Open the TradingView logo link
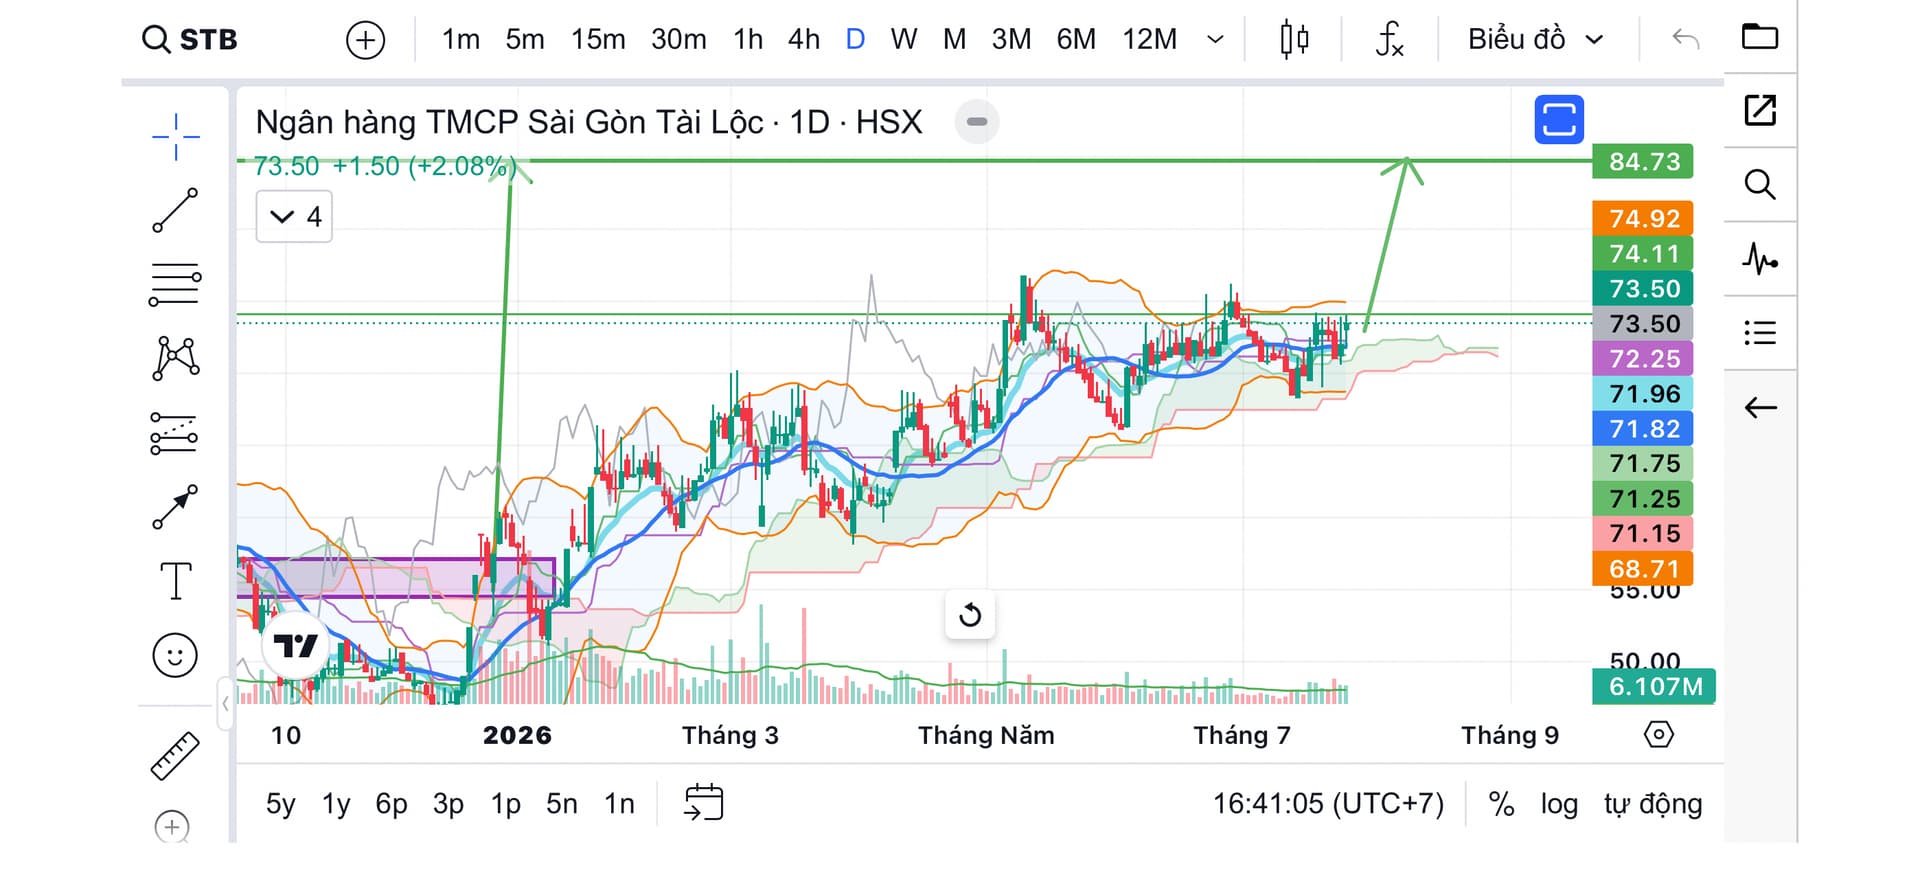This screenshot has width=1920, height=886. tap(296, 647)
